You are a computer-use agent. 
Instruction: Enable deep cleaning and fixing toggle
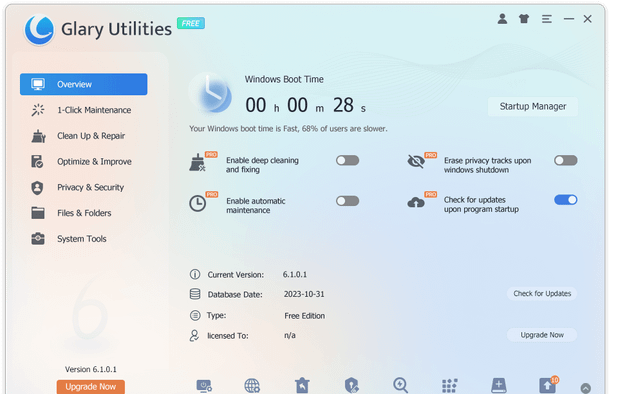347,160
